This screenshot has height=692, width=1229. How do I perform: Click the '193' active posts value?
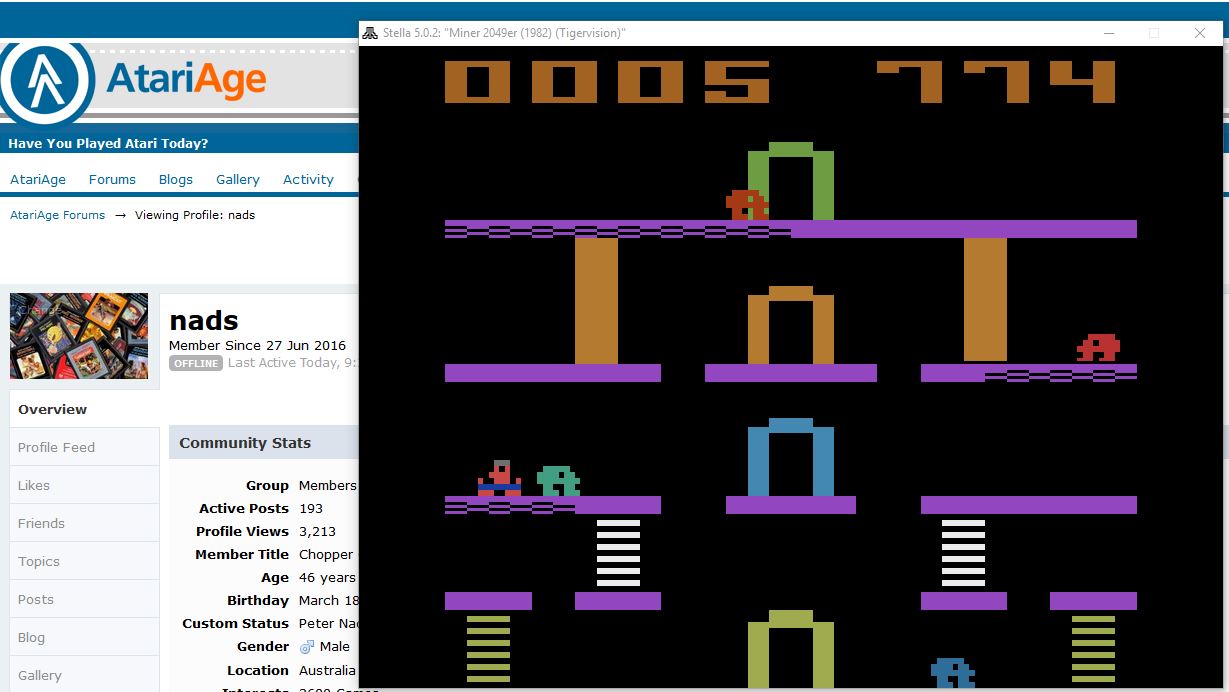(311, 508)
